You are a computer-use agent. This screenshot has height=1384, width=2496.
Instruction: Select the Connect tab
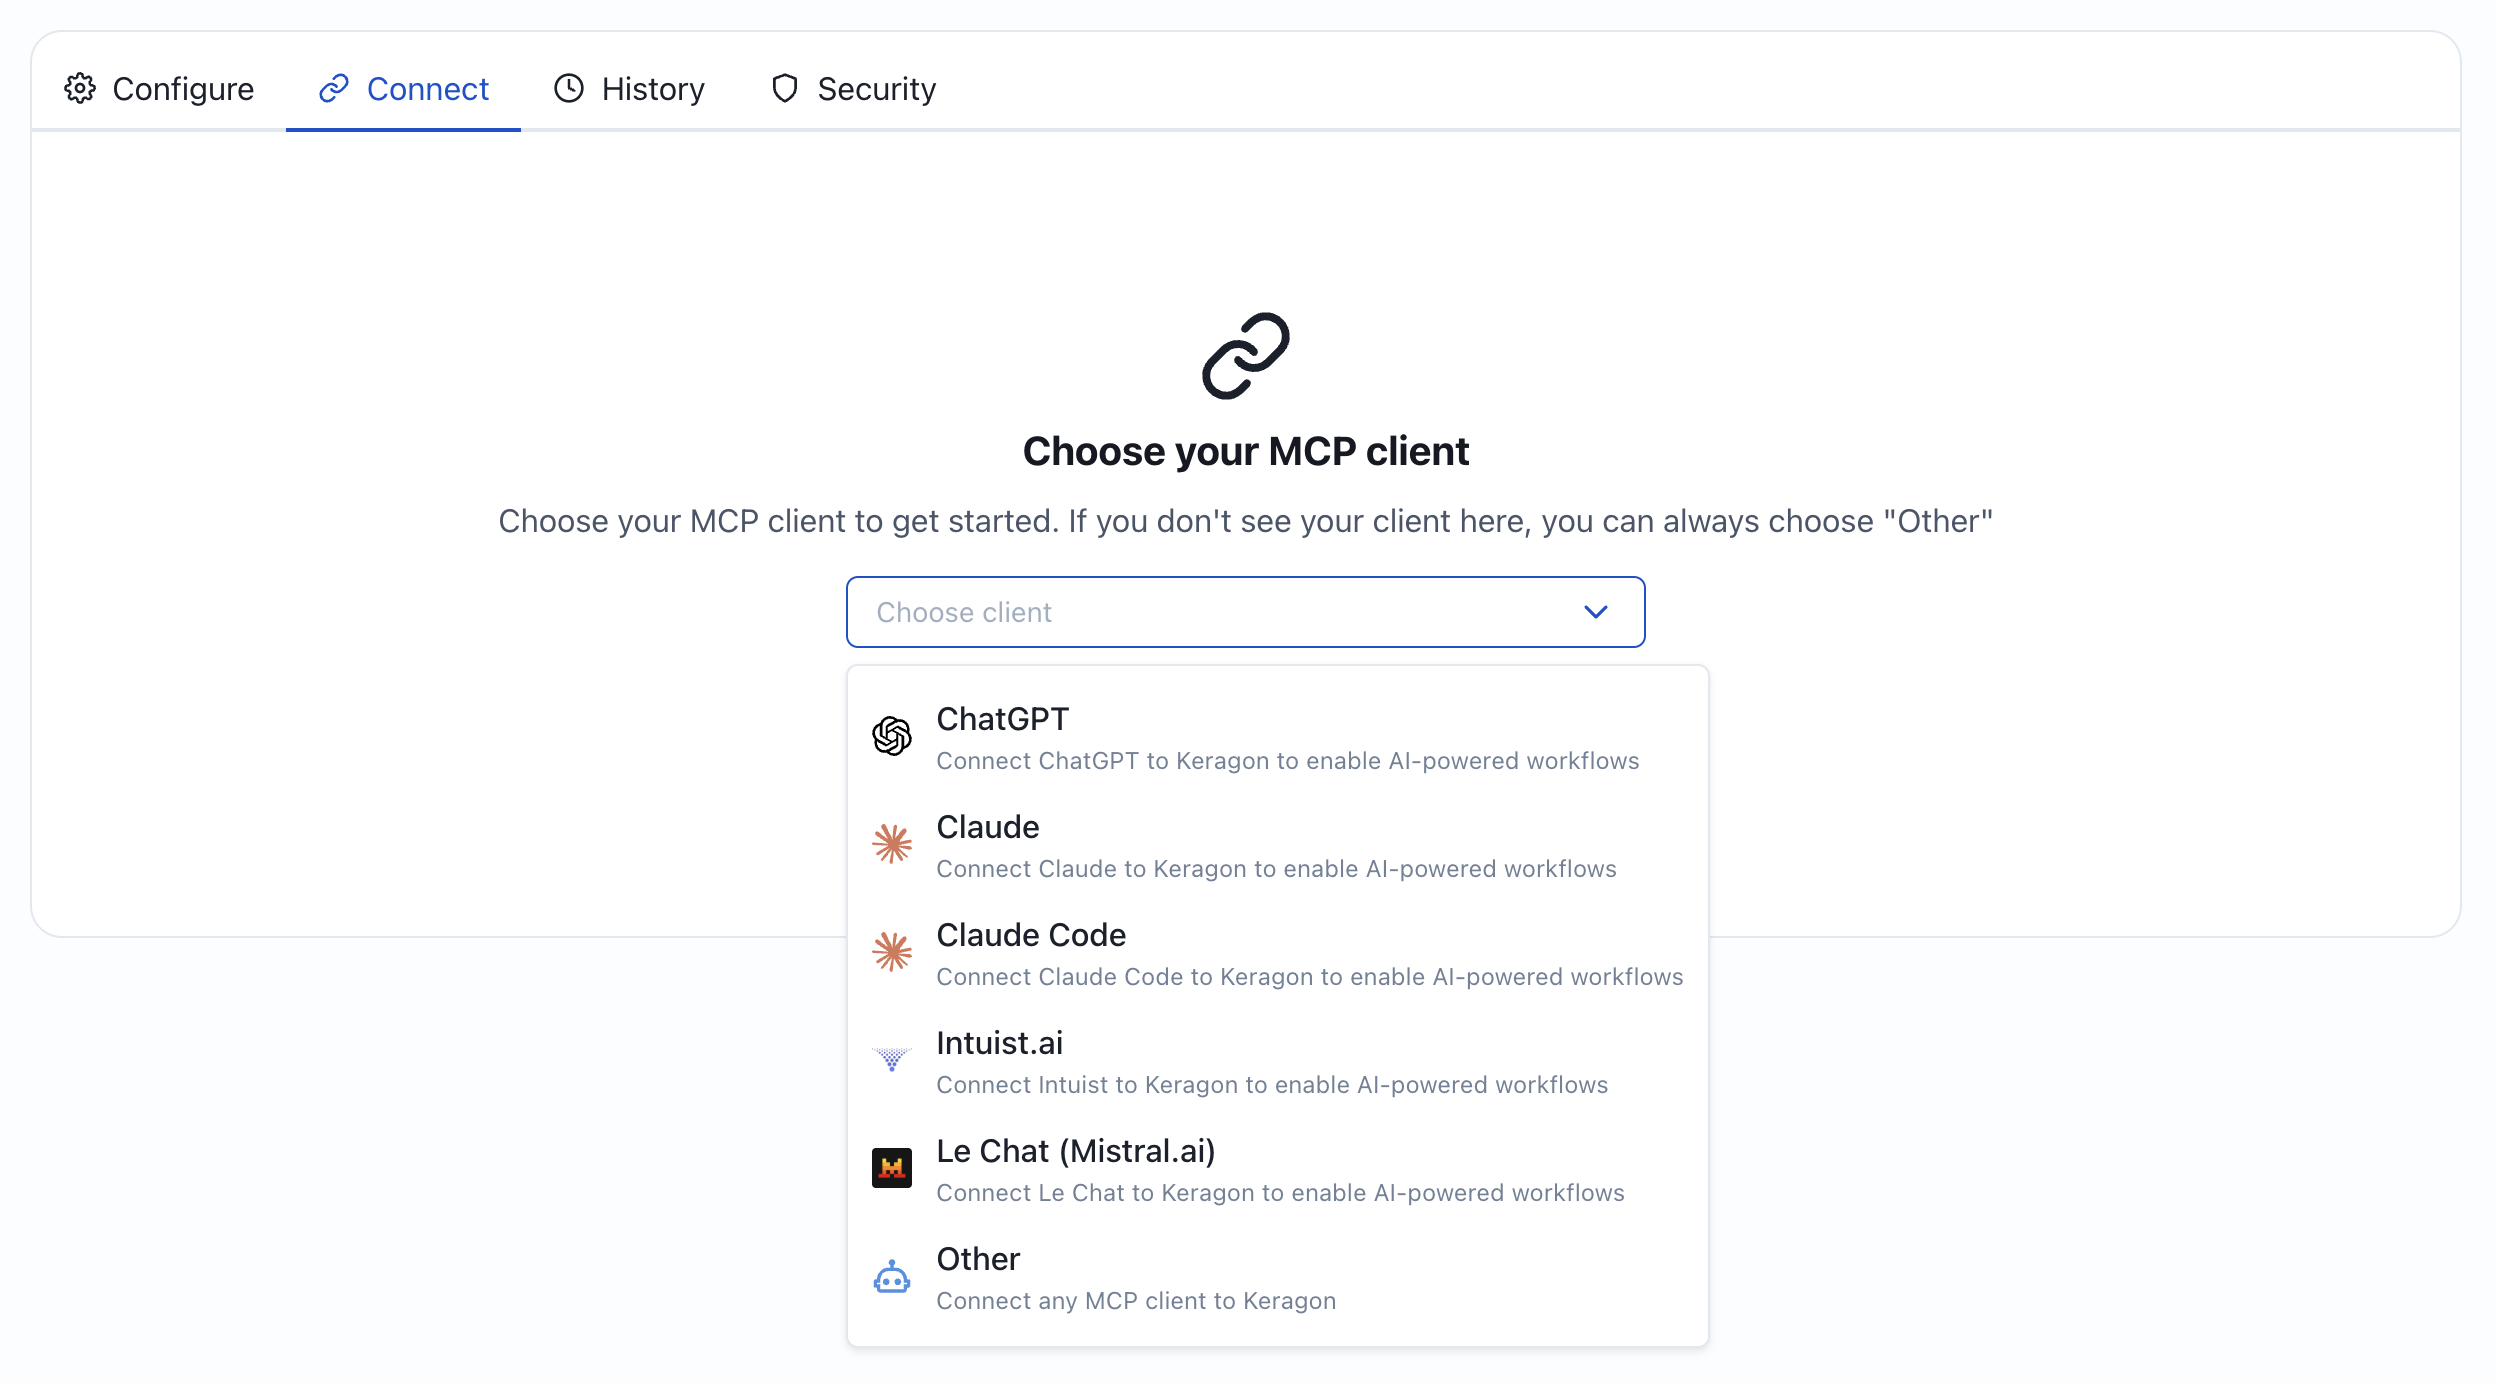click(403, 89)
